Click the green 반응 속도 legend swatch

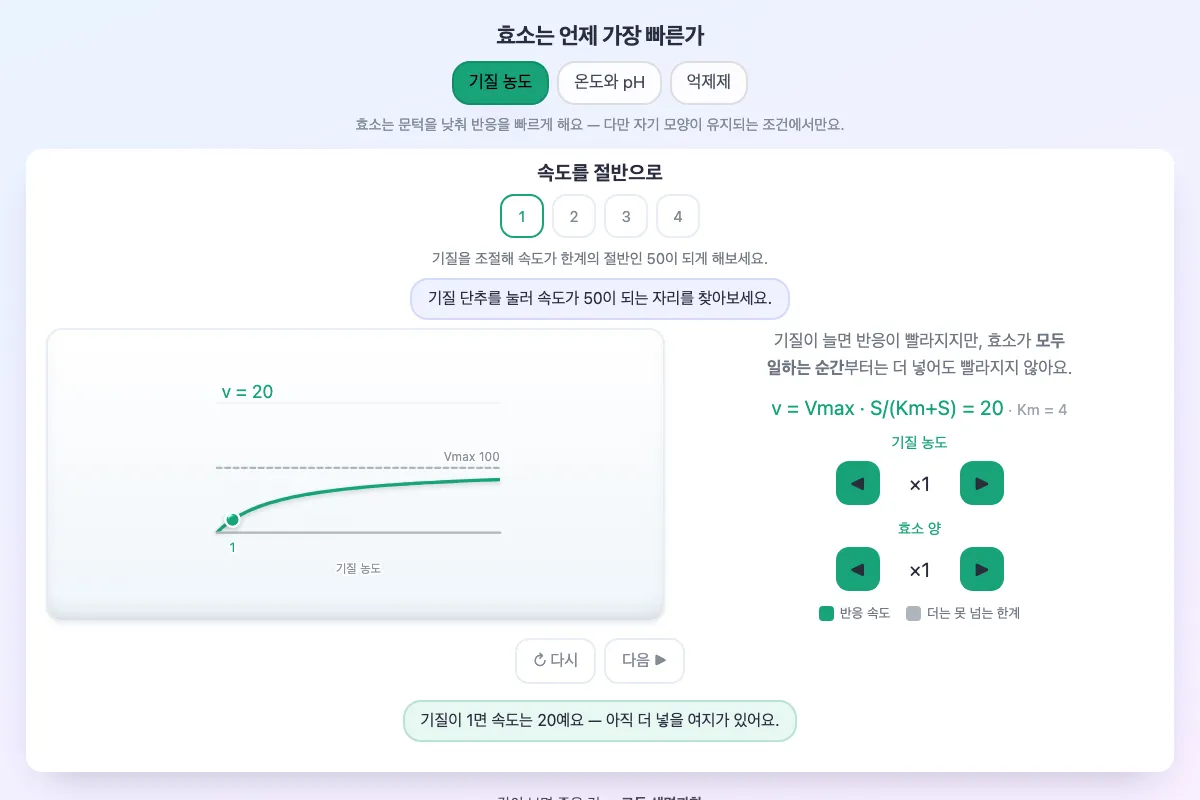826,613
